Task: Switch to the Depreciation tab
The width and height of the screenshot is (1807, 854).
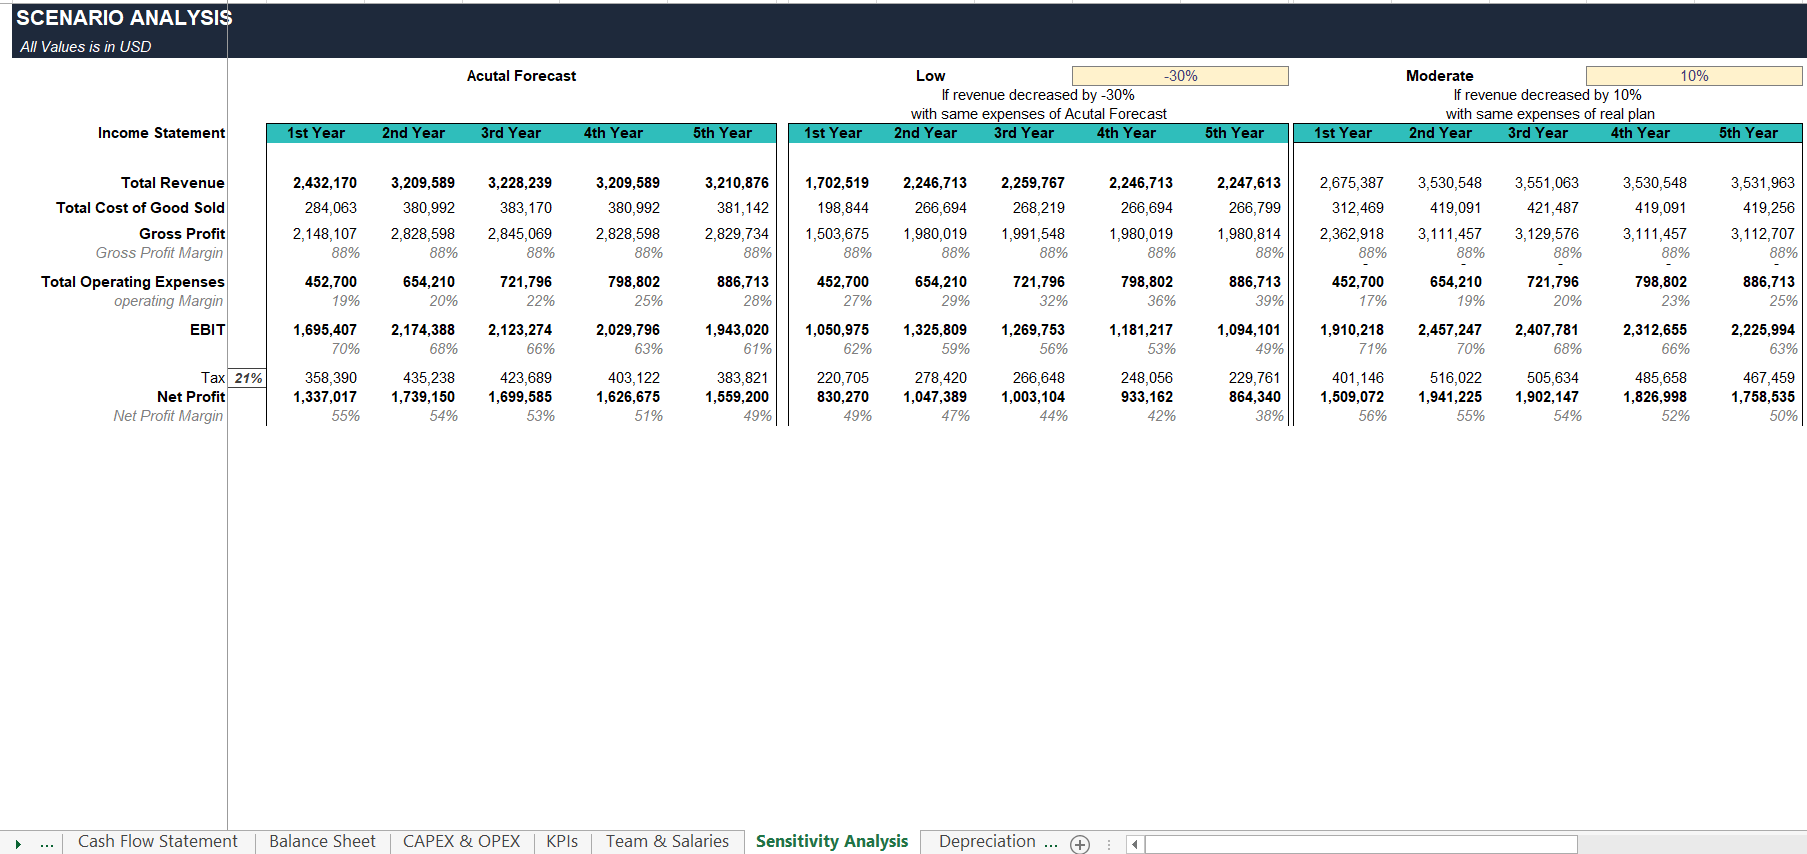Action: [x=987, y=842]
